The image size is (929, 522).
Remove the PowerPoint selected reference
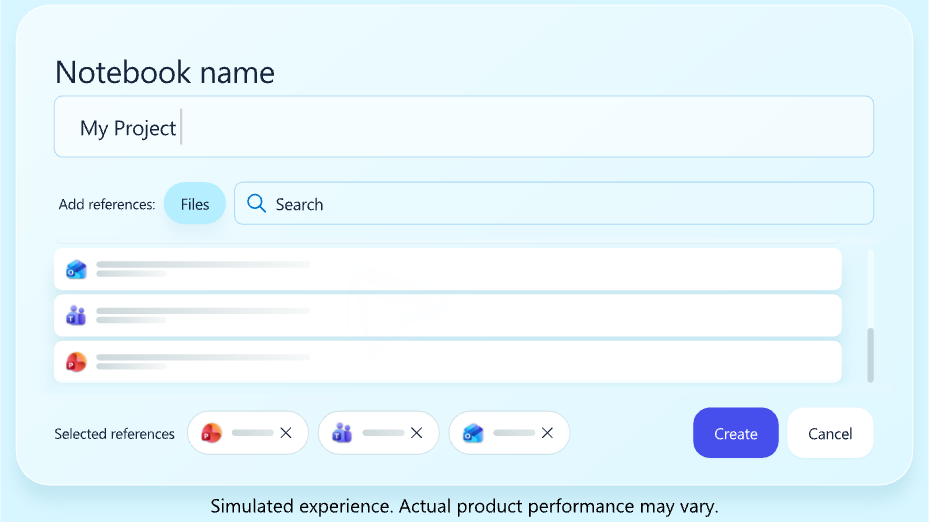point(286,433)
